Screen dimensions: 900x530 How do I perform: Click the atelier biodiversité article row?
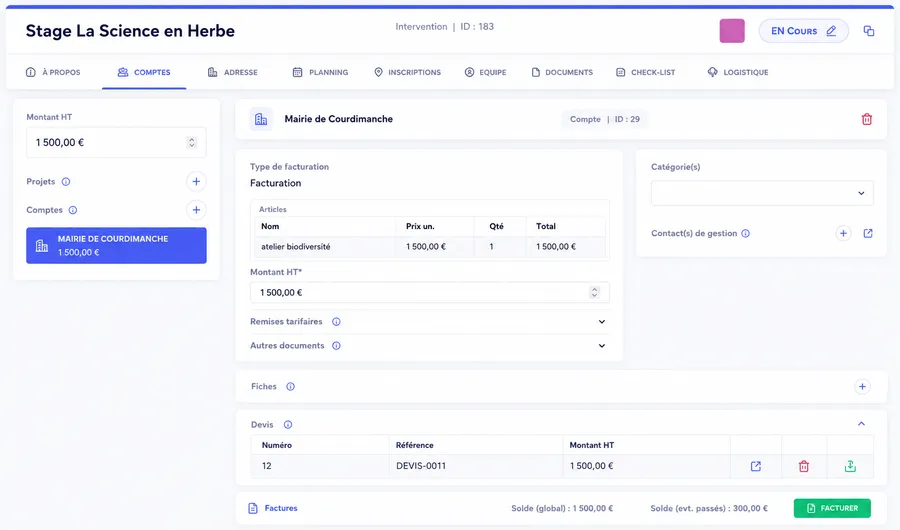pos(430,247)
